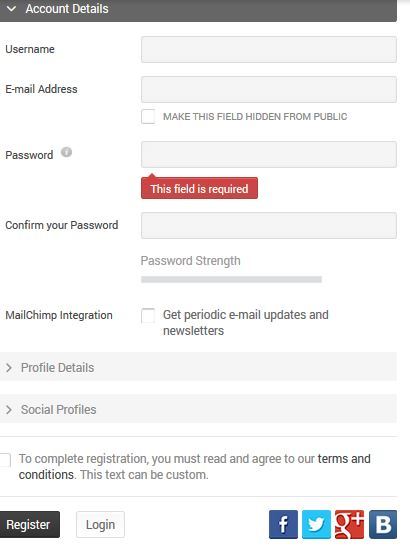
Task: Check Make this field hidden from public
Action: (148, 116)
